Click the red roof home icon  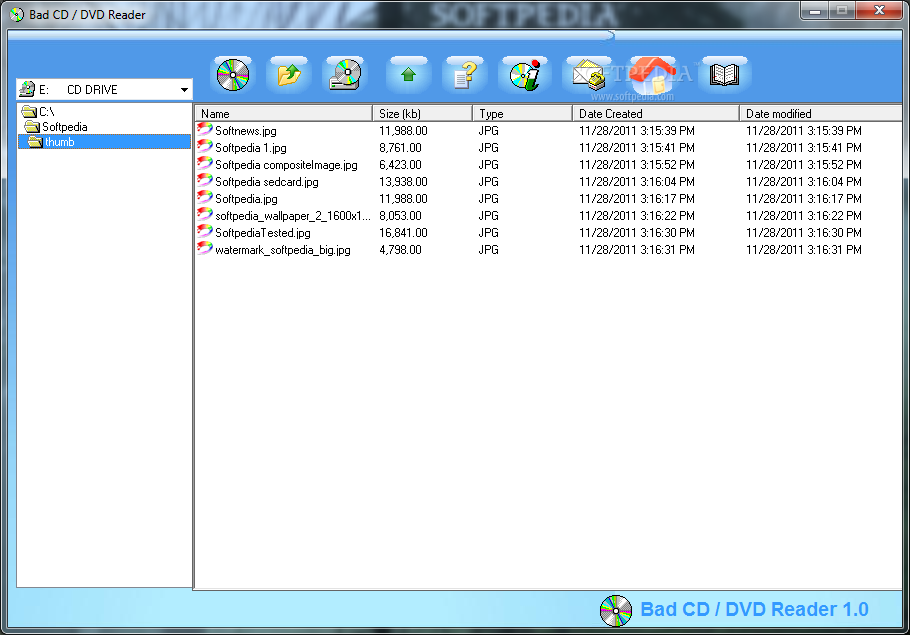pyautogui.click(x=654, y=75)
